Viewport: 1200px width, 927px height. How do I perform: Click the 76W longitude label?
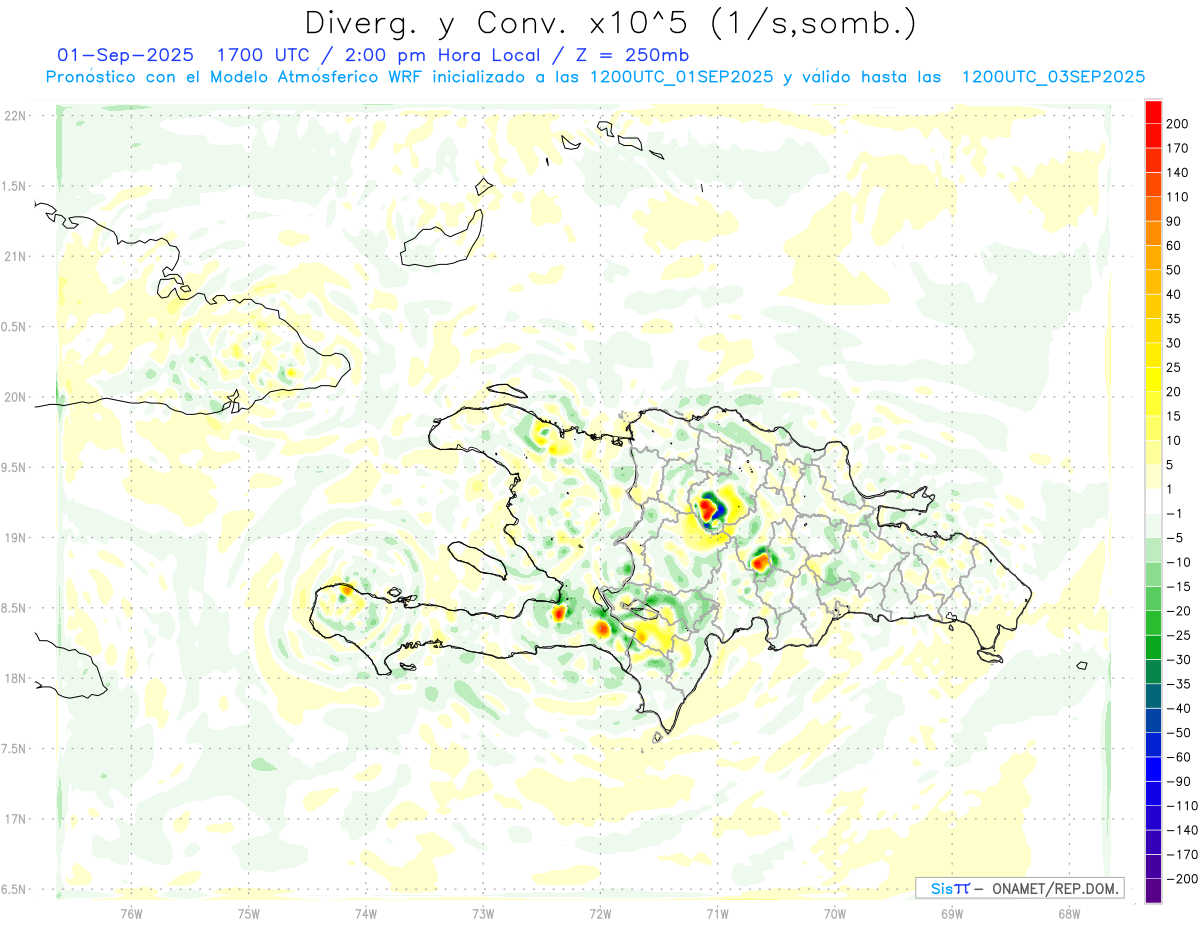[x=131, y=914]
